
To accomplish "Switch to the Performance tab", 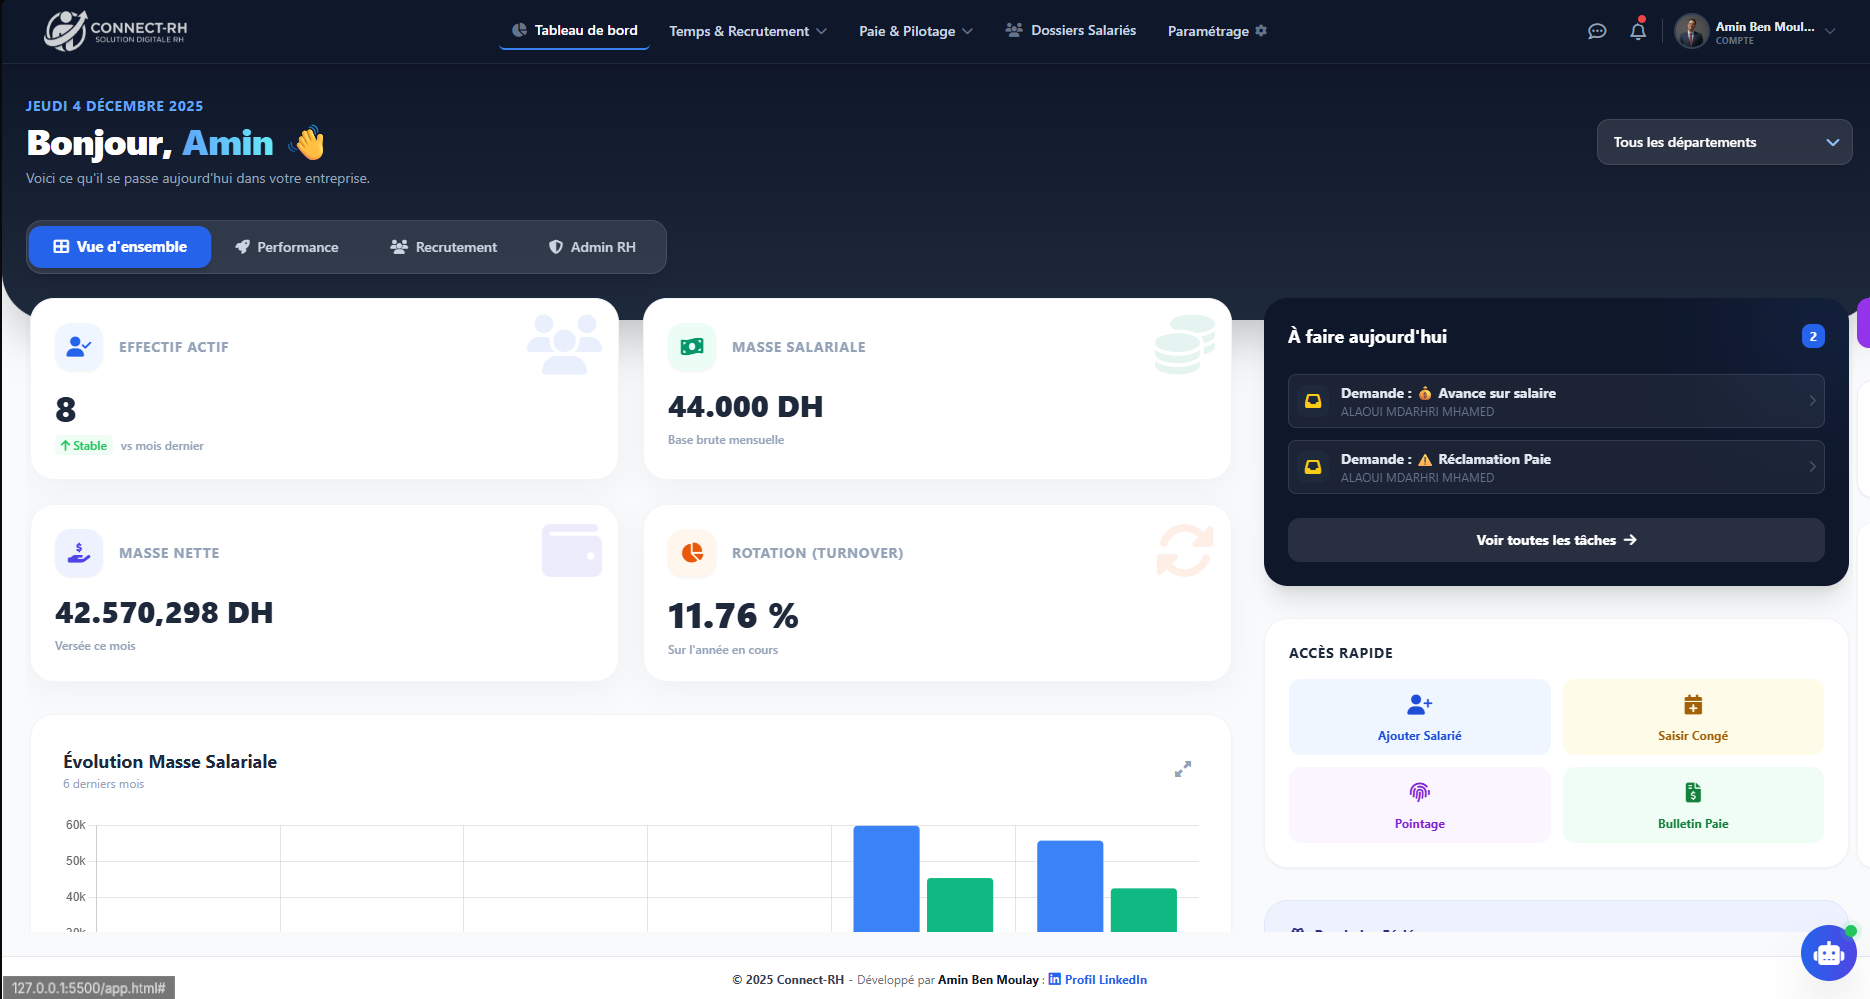I will click(287, 247).
